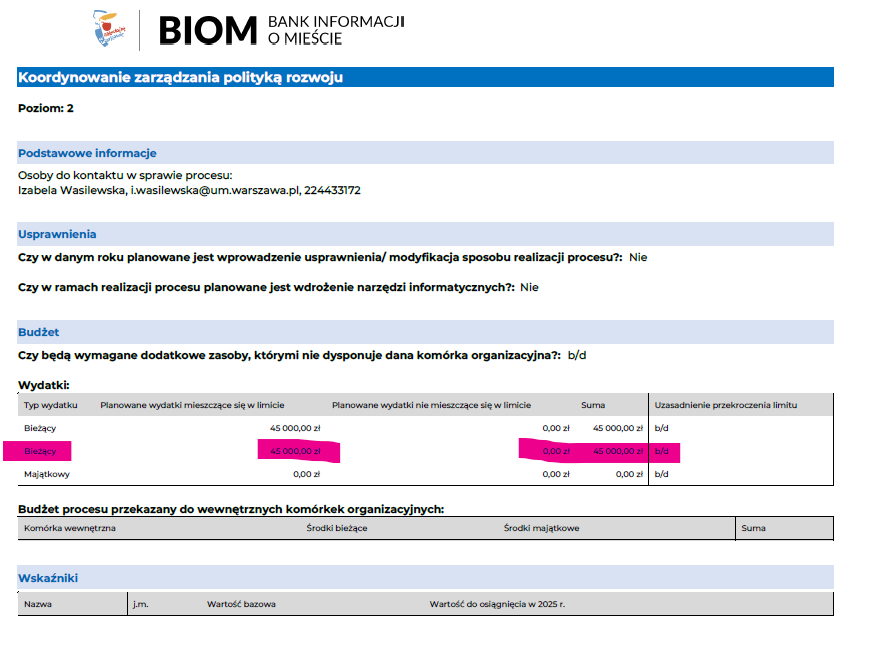Viewport: 876px width, 656px height.
Task: Click the Wskaźniki section header
Action: [48, 578]
